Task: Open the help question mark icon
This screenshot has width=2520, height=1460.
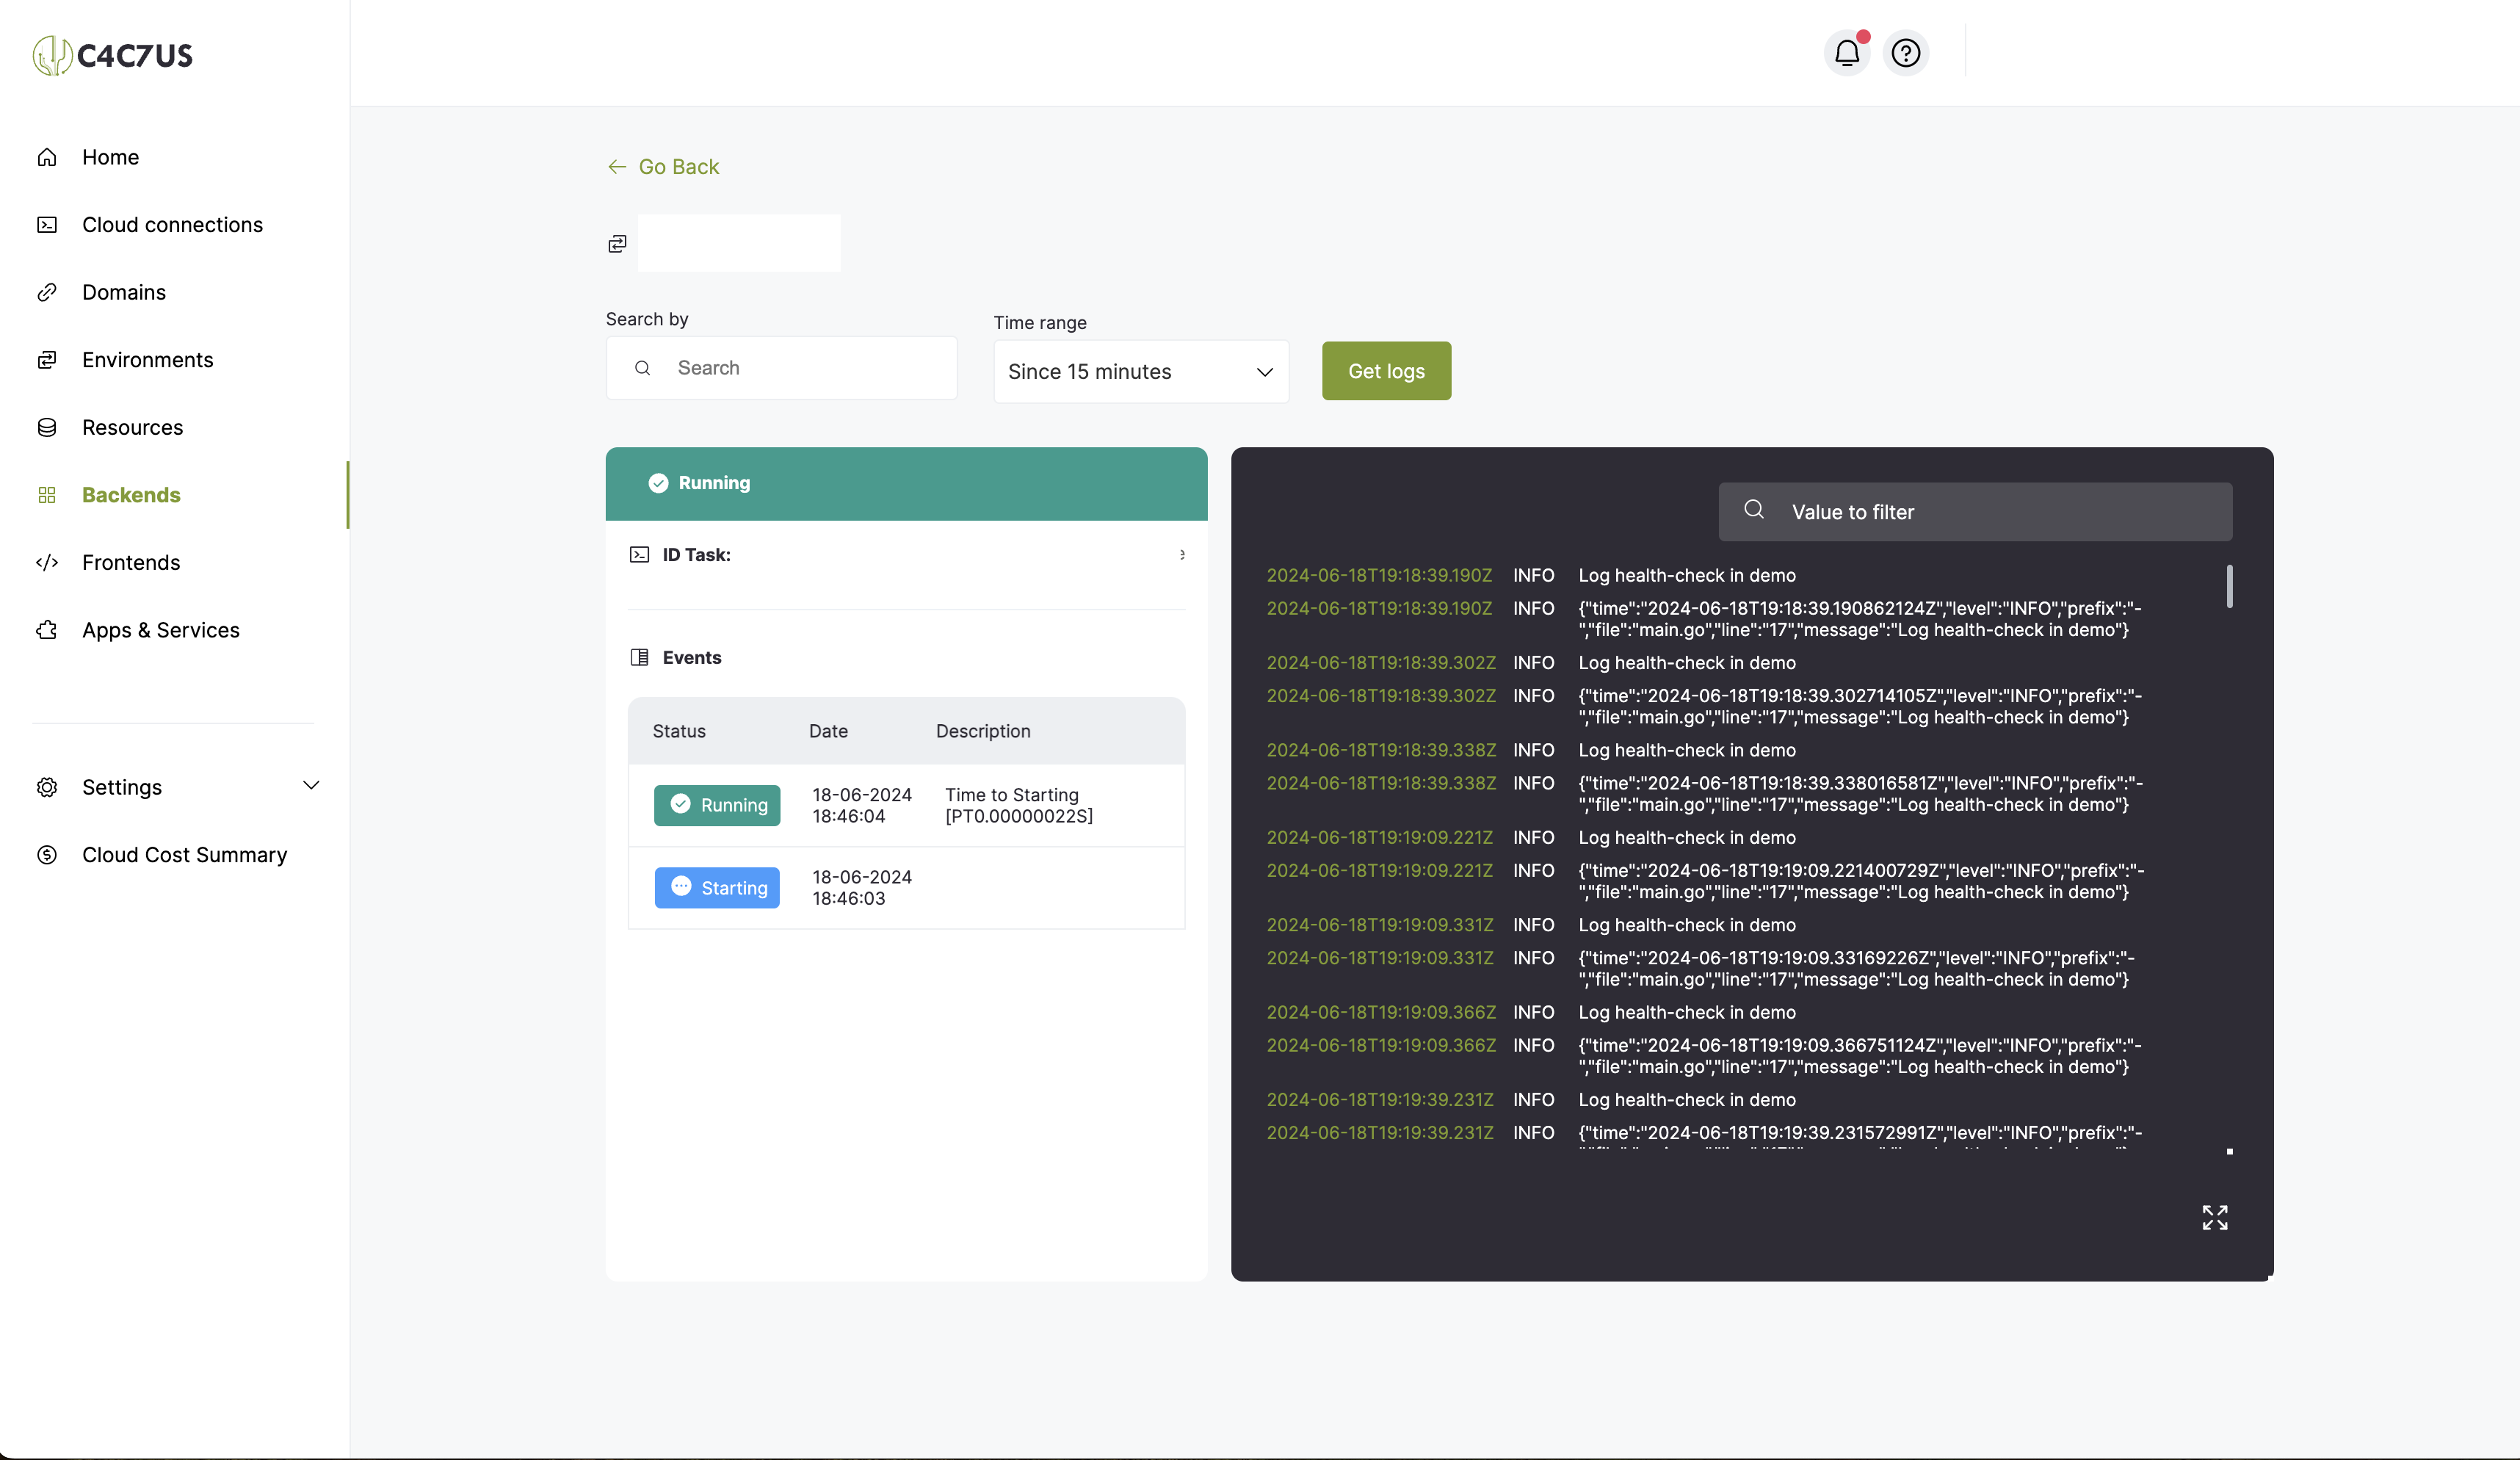Action: [x=1905, y=53]
